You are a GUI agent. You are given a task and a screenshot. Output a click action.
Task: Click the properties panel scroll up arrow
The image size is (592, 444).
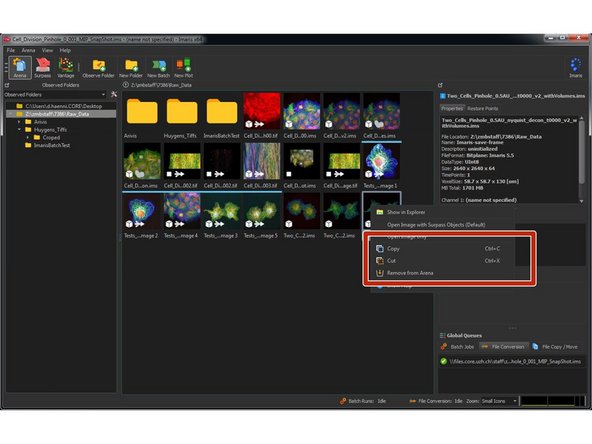pyautogui.click(x=581, y=118)
